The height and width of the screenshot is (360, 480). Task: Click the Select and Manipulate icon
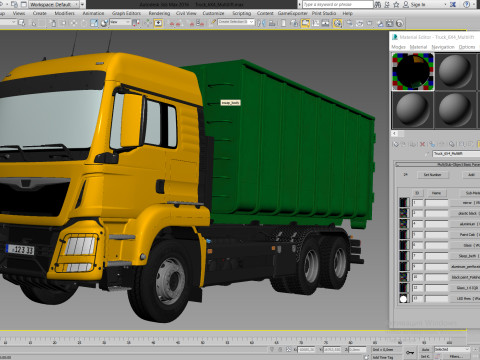(x=148, y=22)
